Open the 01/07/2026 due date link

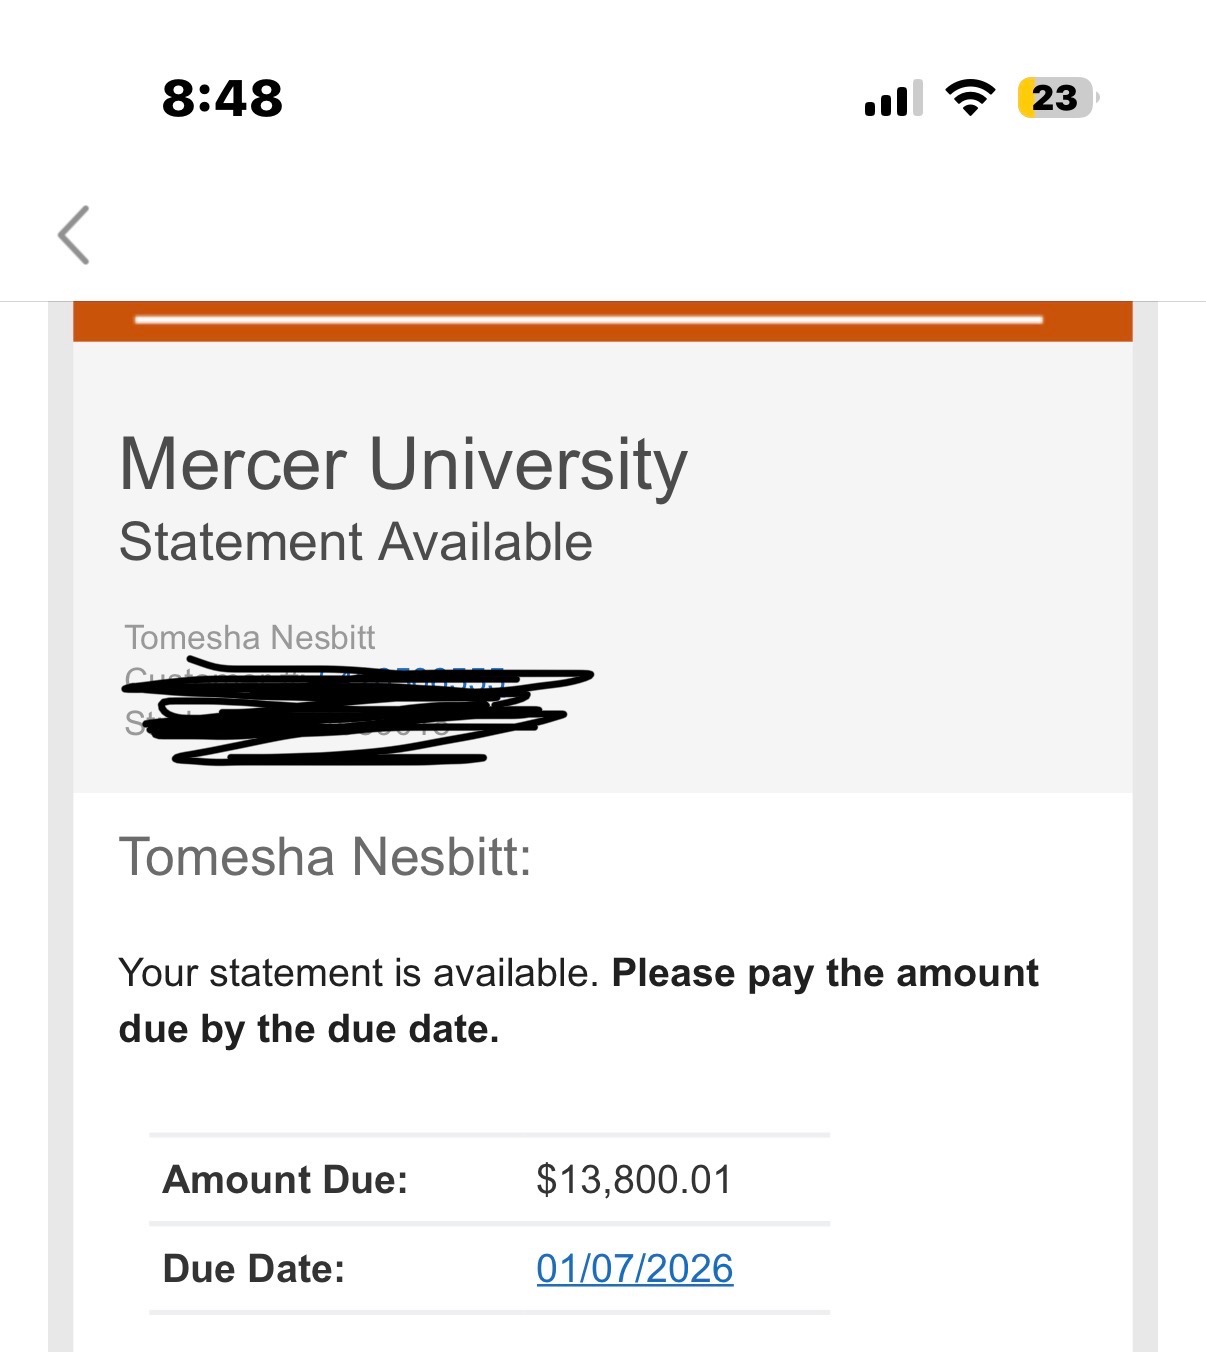point(634,1268)
